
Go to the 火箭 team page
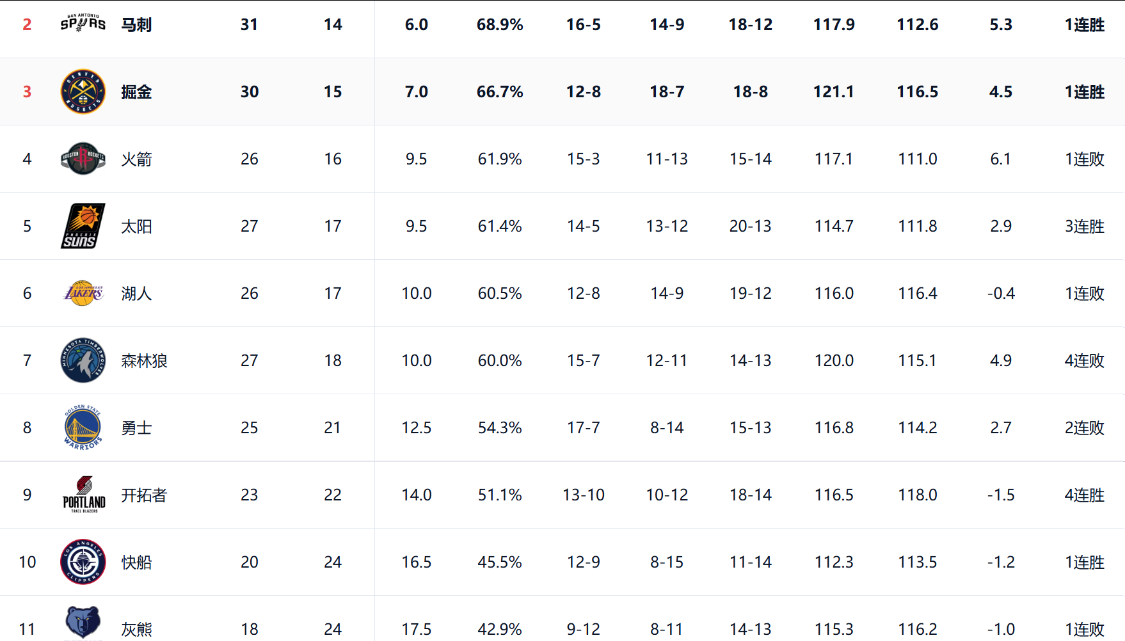[x=136, y=159]
